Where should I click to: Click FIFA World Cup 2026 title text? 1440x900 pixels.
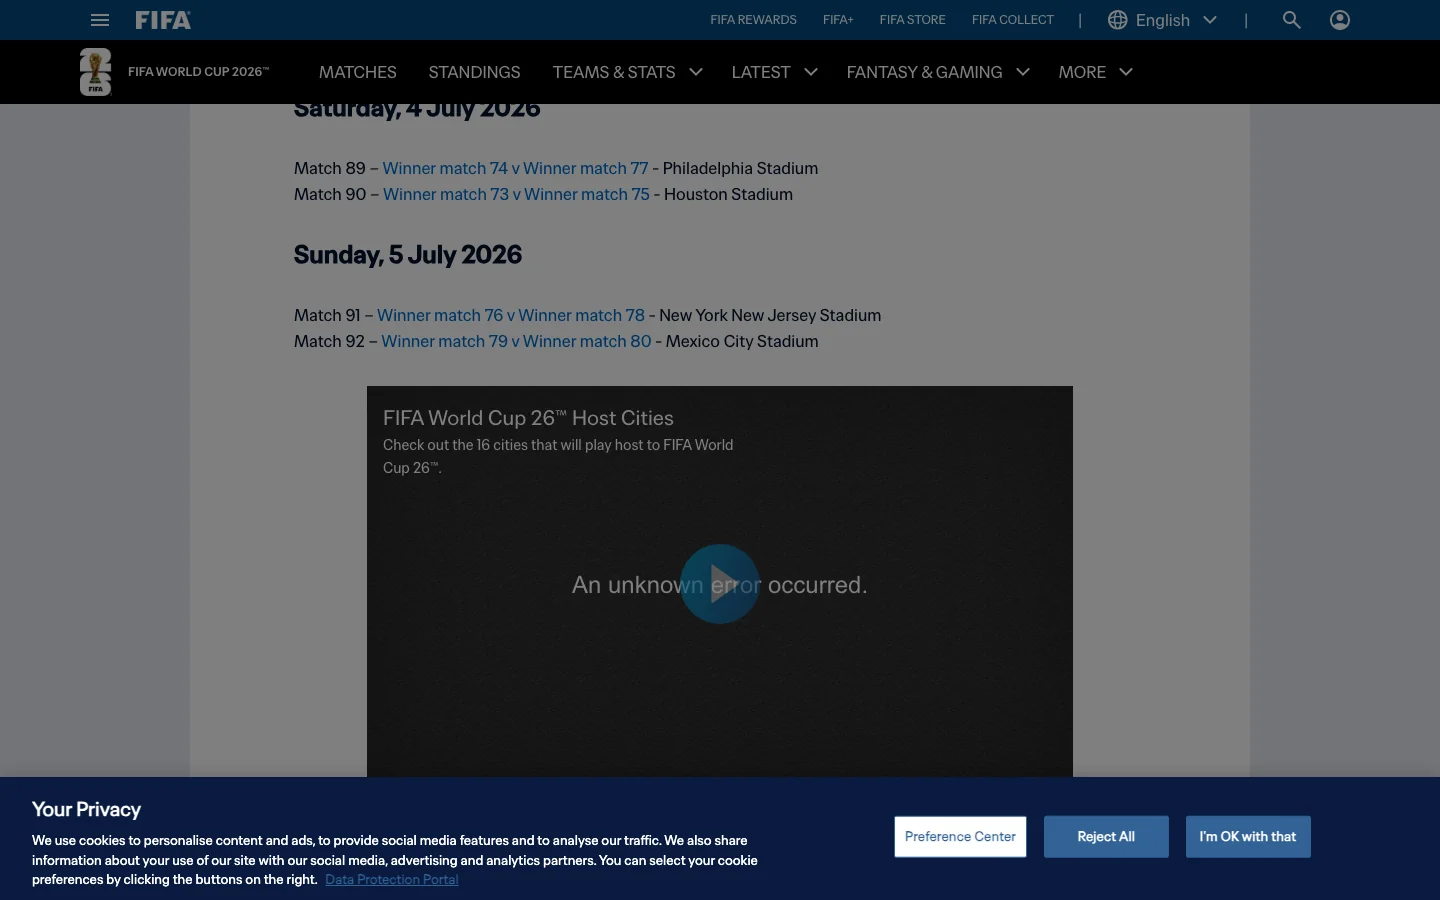(x=198, y=72)
